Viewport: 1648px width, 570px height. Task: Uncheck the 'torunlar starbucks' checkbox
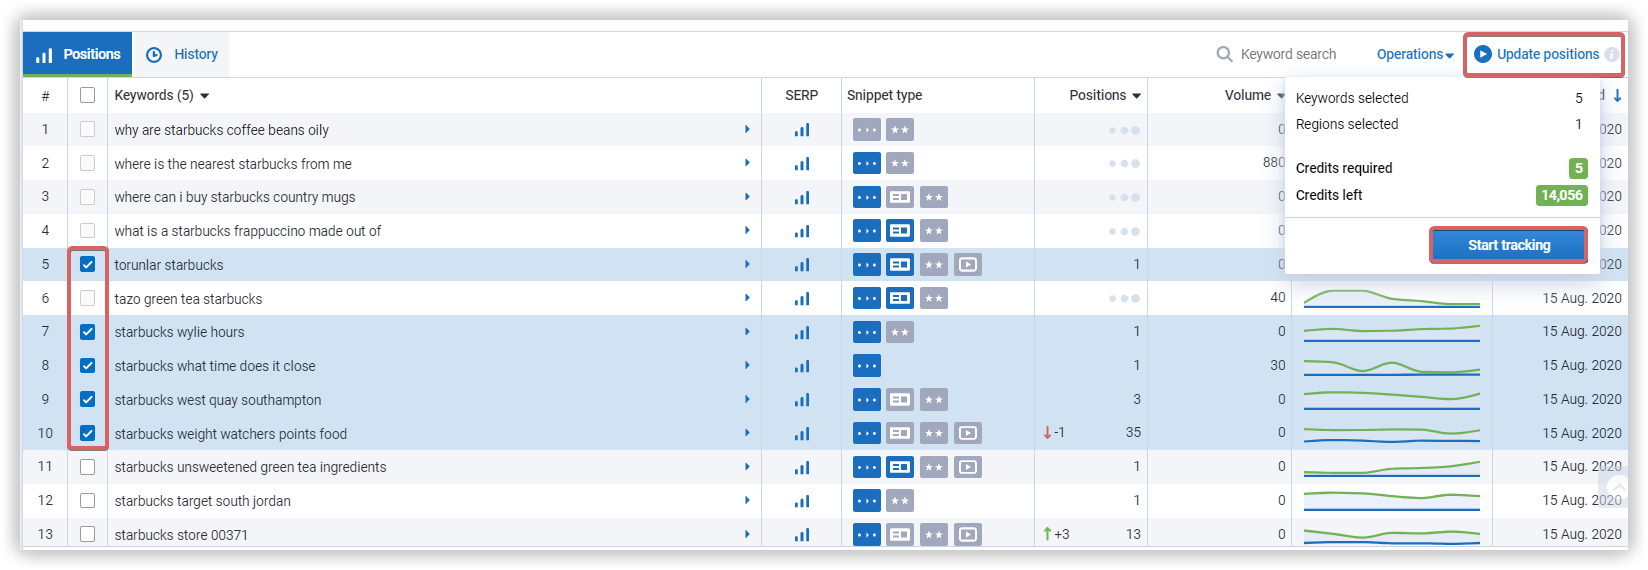pos(88,265)
